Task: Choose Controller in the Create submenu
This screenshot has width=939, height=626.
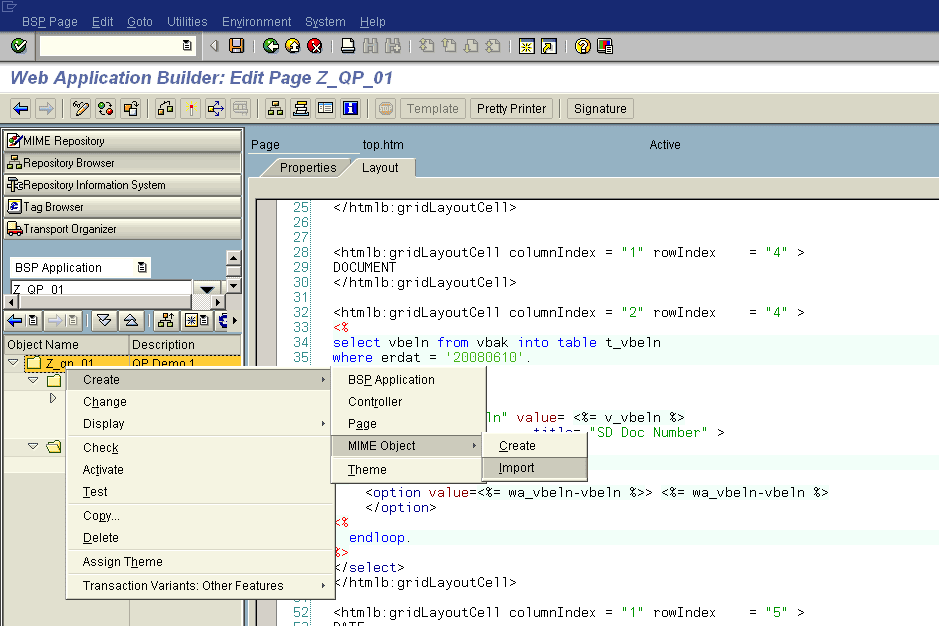Action: coord(407,401)
